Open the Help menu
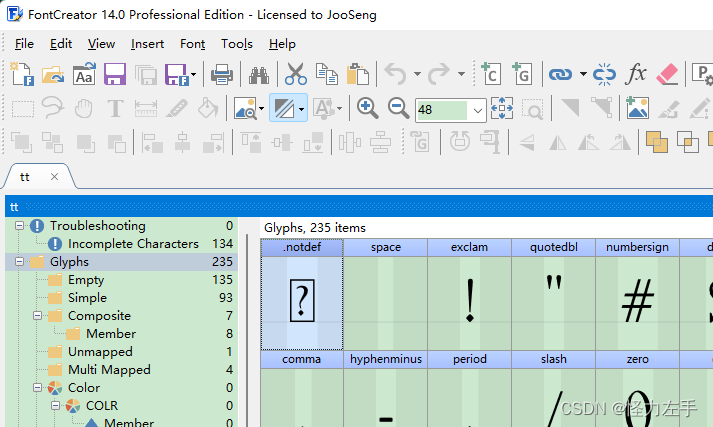The height and width of the screenshot is (427, 713). 282,44
